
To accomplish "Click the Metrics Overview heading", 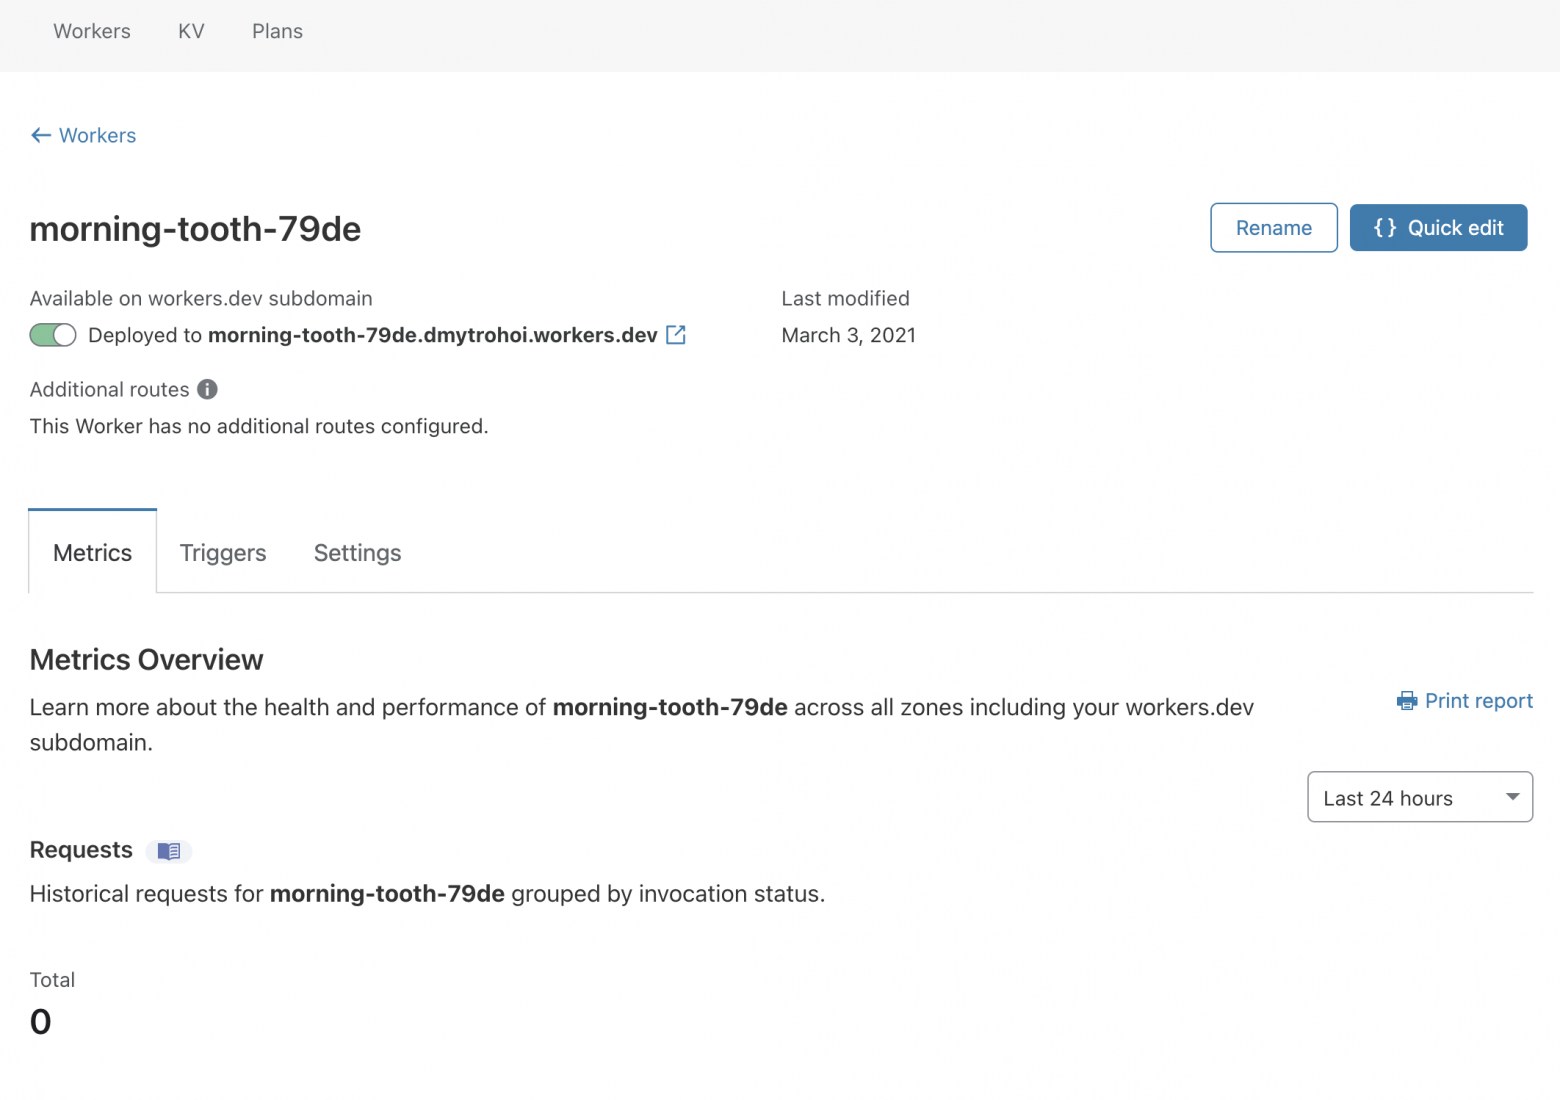I will pos(147,660).
